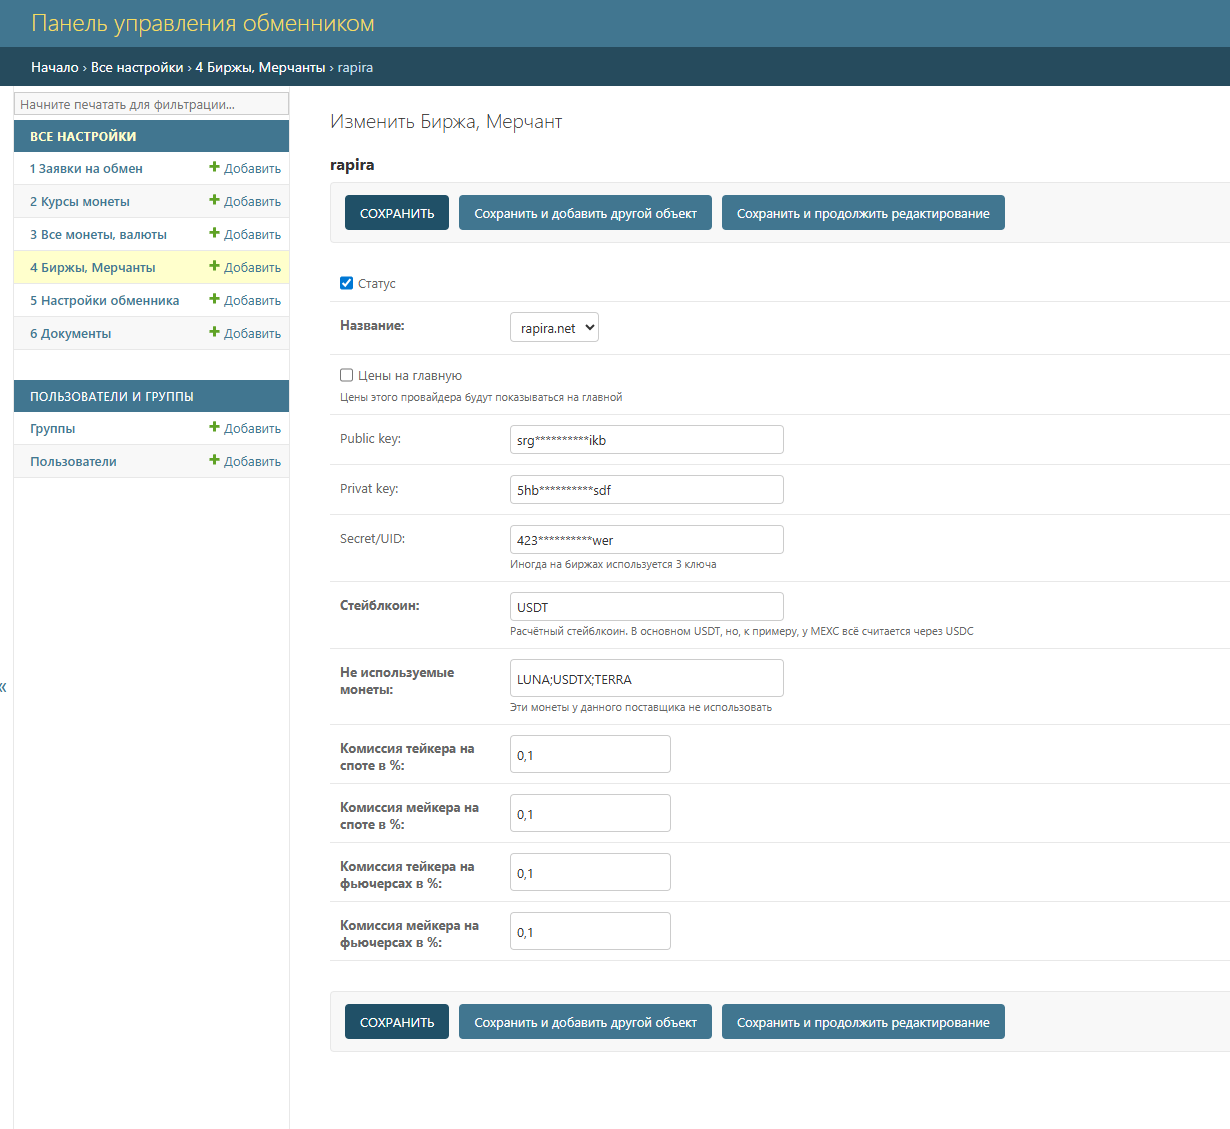Go to Пользователи in the sidebar
This screenshot has height=1129, width=1230.
[73, 461]
